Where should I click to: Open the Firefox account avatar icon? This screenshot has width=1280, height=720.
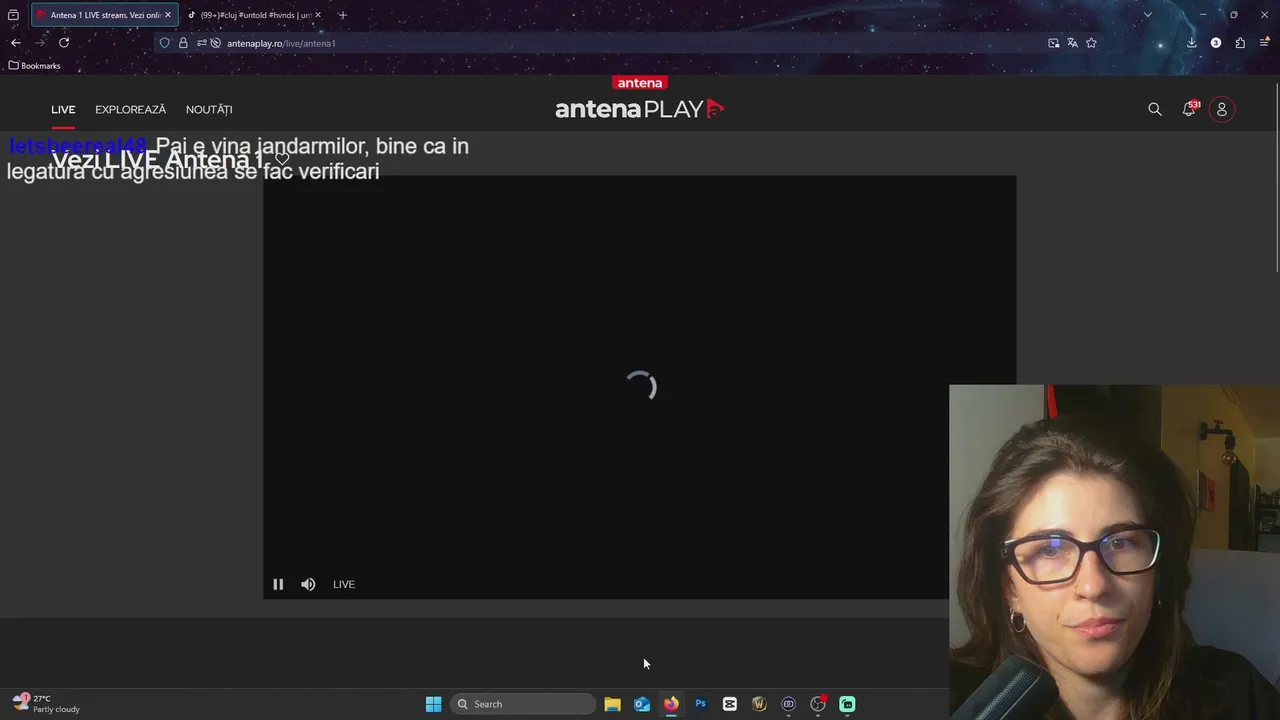pyautogui.click(x=1216, y=43)
